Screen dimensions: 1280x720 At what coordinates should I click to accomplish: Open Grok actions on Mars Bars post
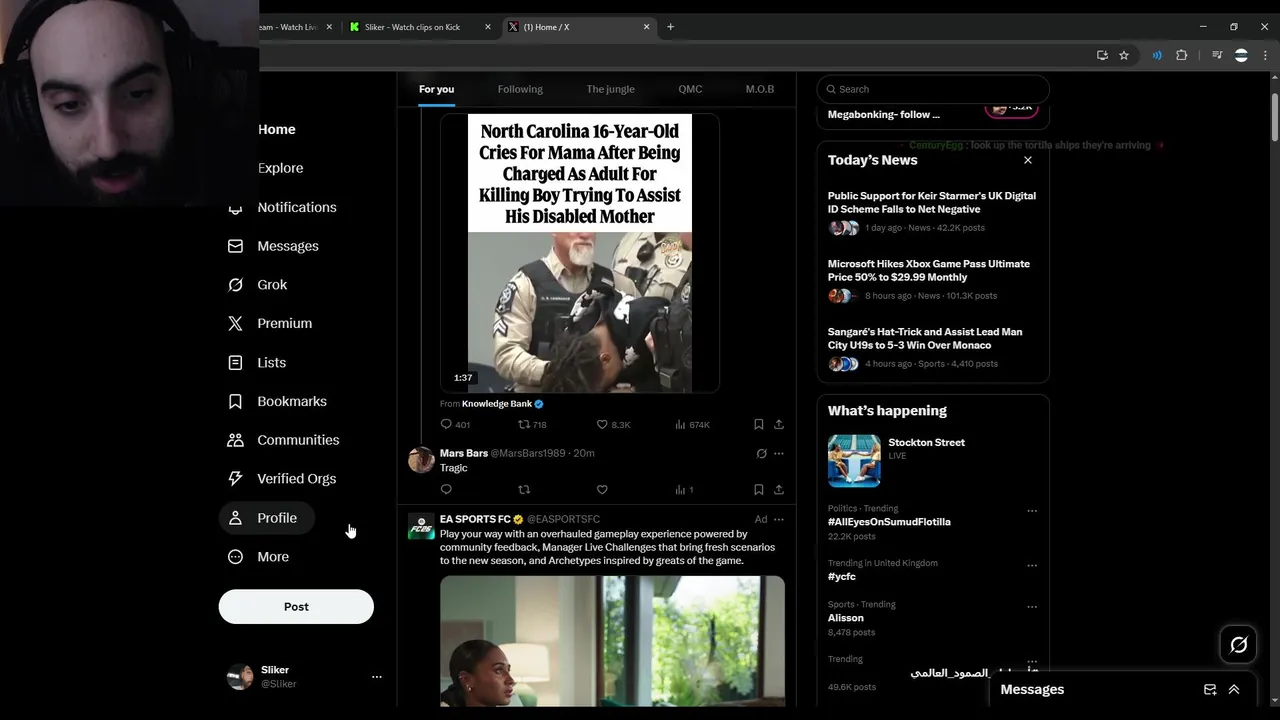pyautogui.click(x=761, y=453)
